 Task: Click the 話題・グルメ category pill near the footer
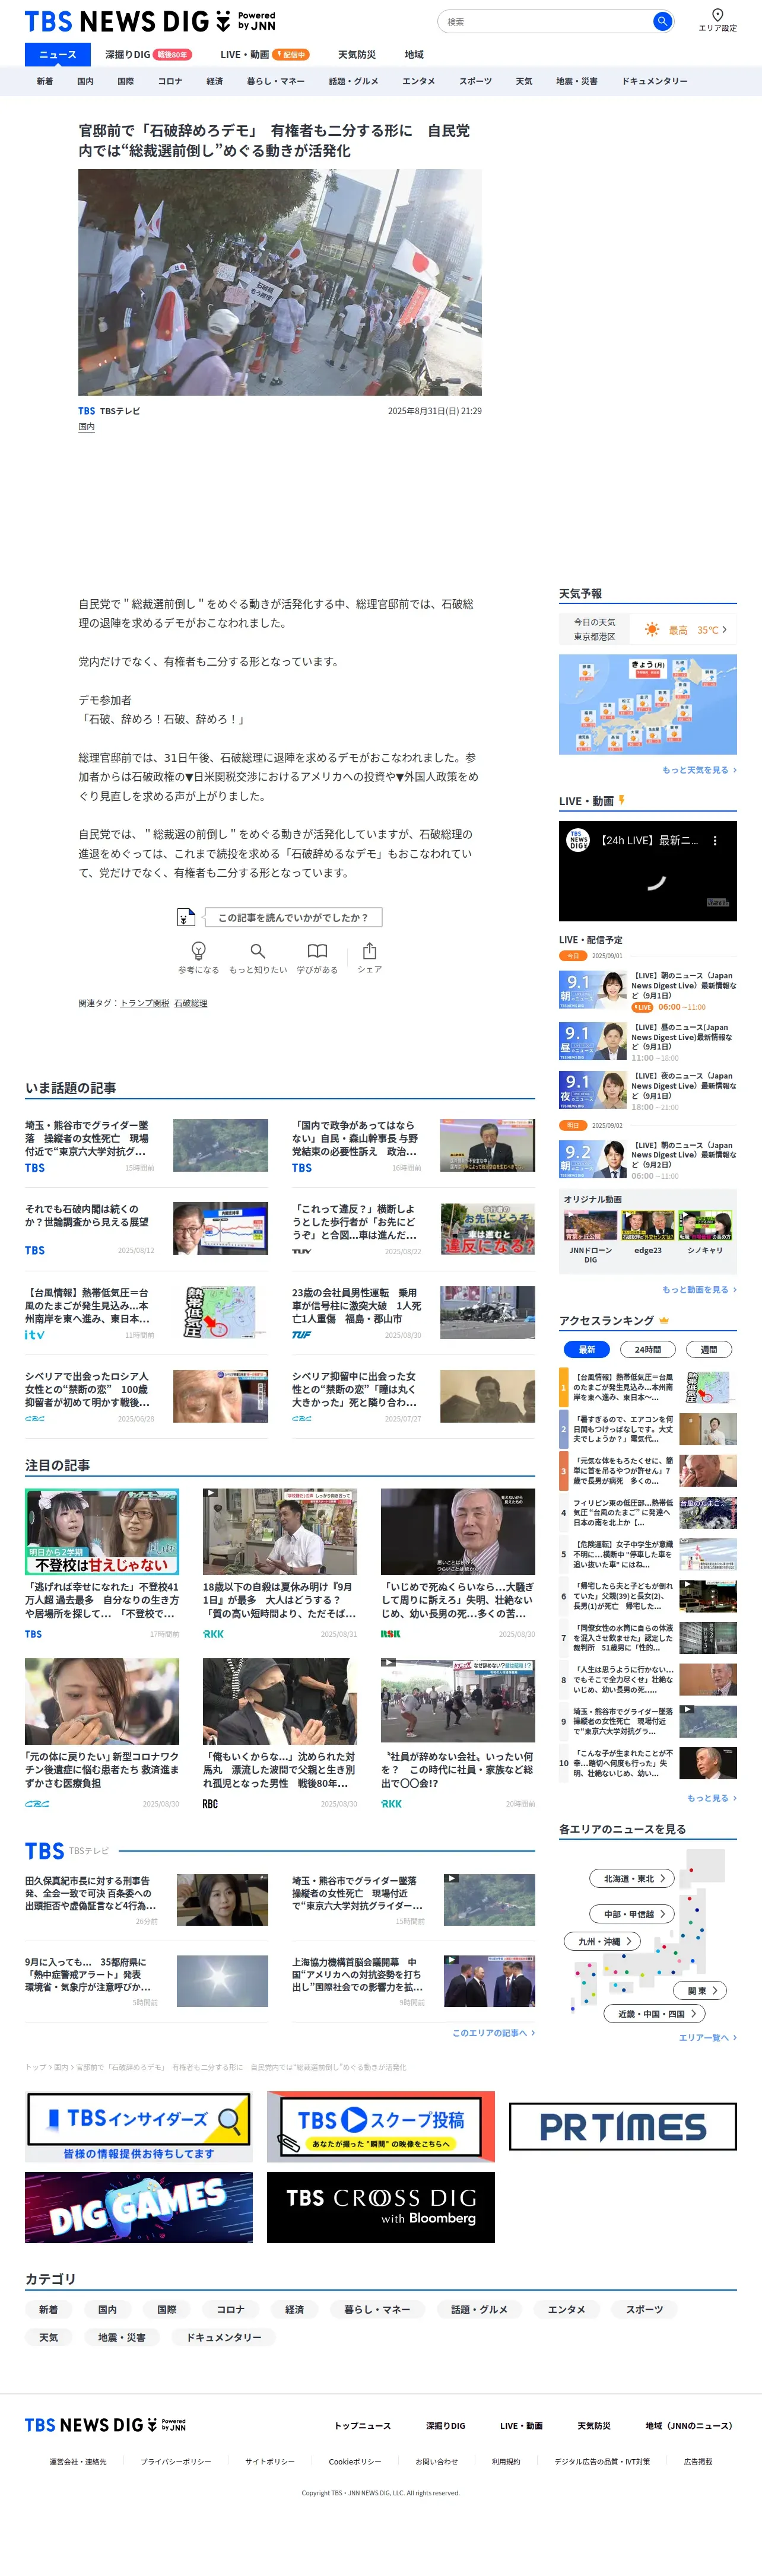(479, 2309)
